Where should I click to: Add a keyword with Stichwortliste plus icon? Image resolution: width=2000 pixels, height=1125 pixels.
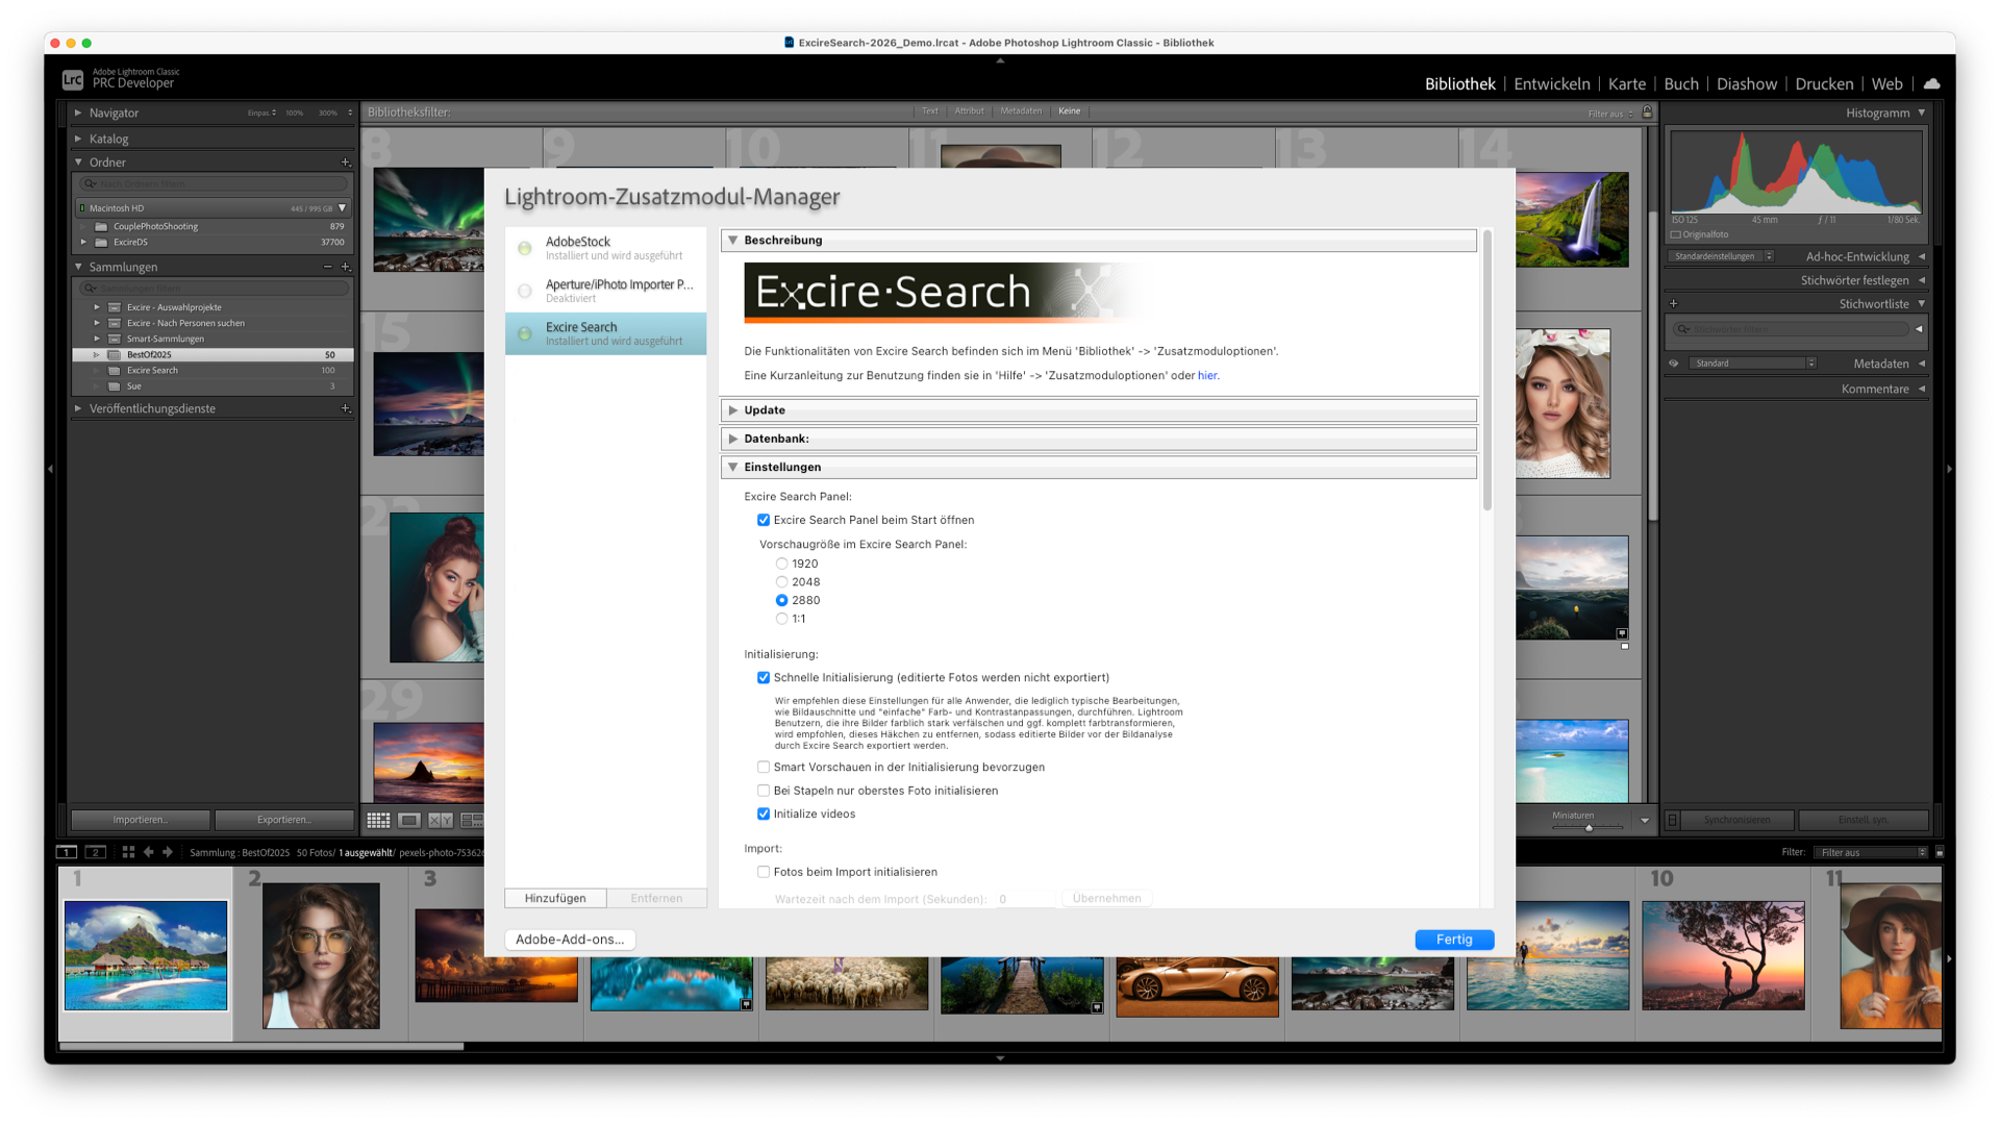tap(1674, 304)
